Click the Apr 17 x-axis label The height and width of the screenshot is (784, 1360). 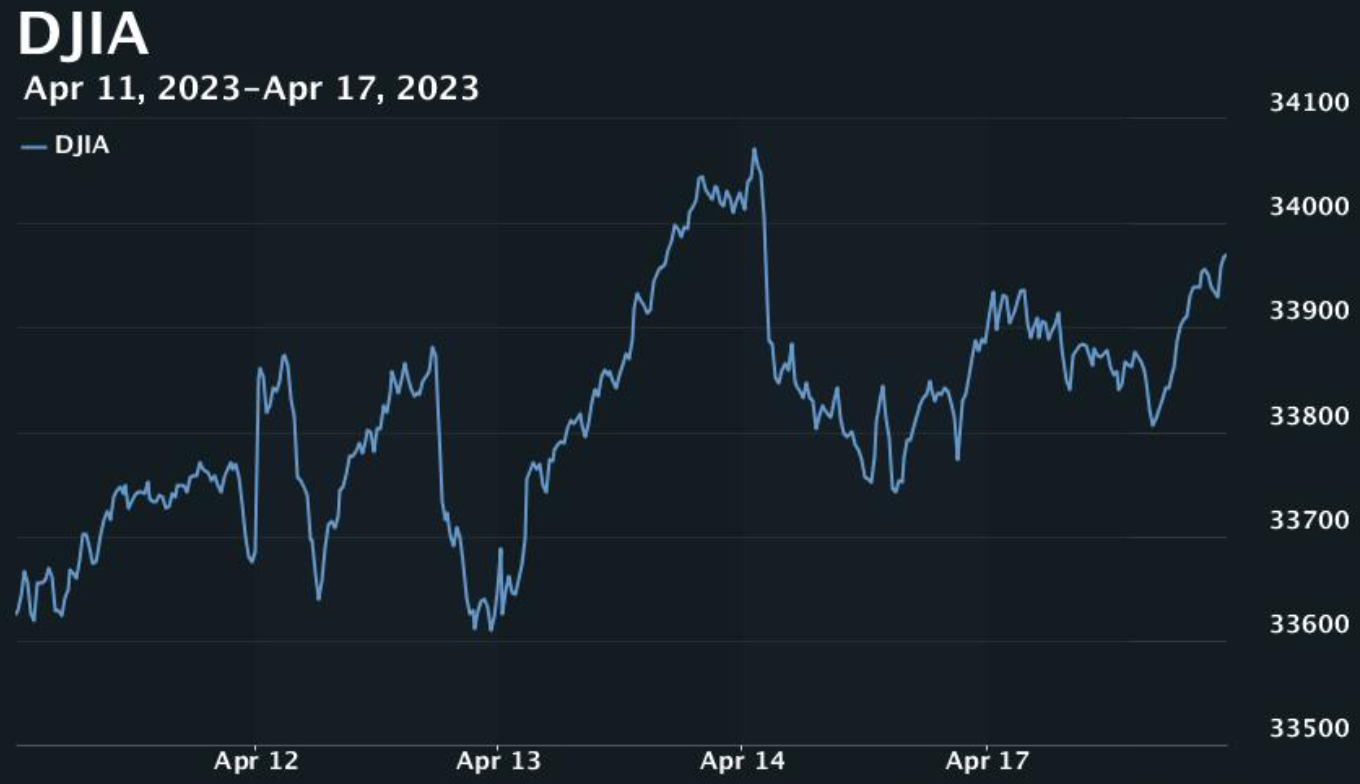click(986, 761)
